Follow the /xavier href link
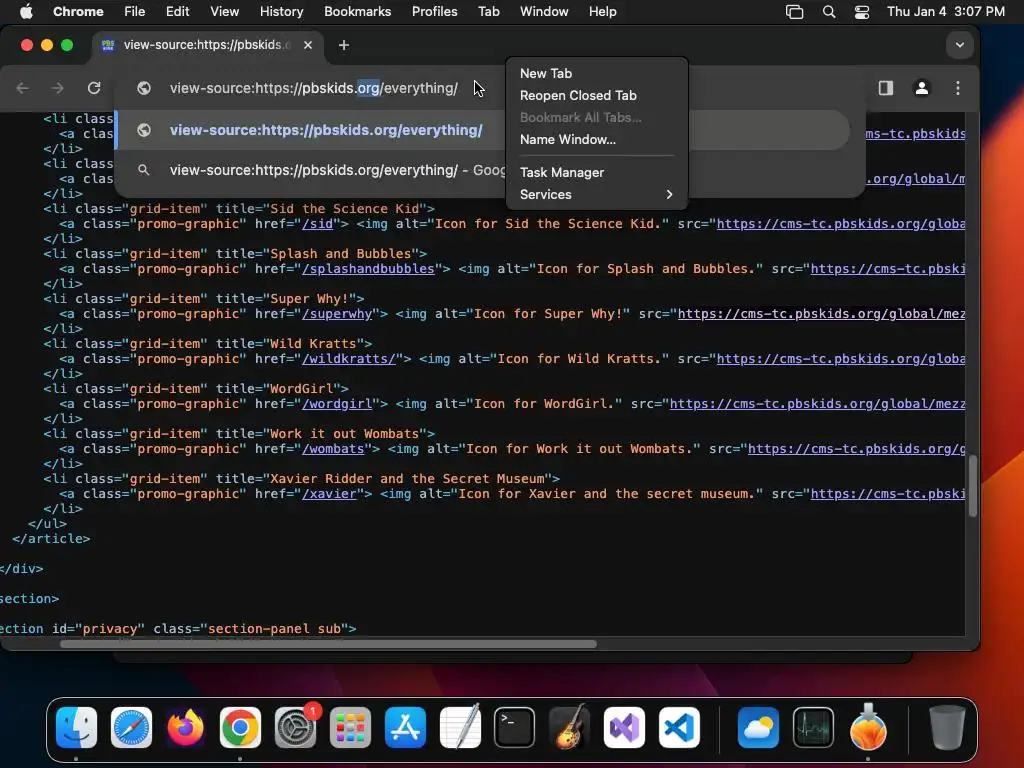1024x768 pixels. [329, 494]
